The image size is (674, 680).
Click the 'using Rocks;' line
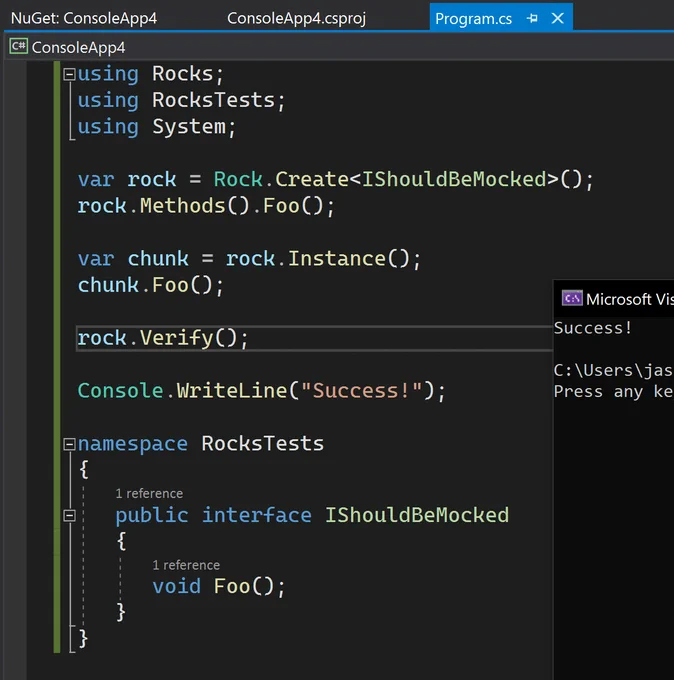tap(151, 74)
